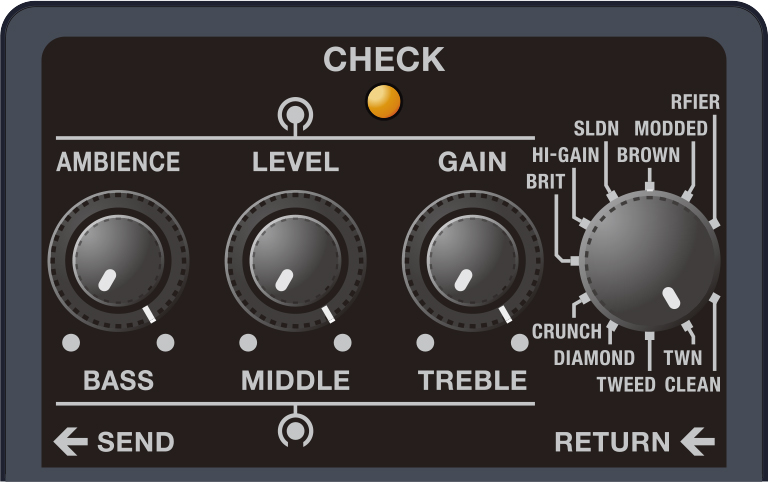The image size is (769, 482).
Task: Click the jack icon below MIDDLE
Action: pyautogui.click(x=295, y=428)
